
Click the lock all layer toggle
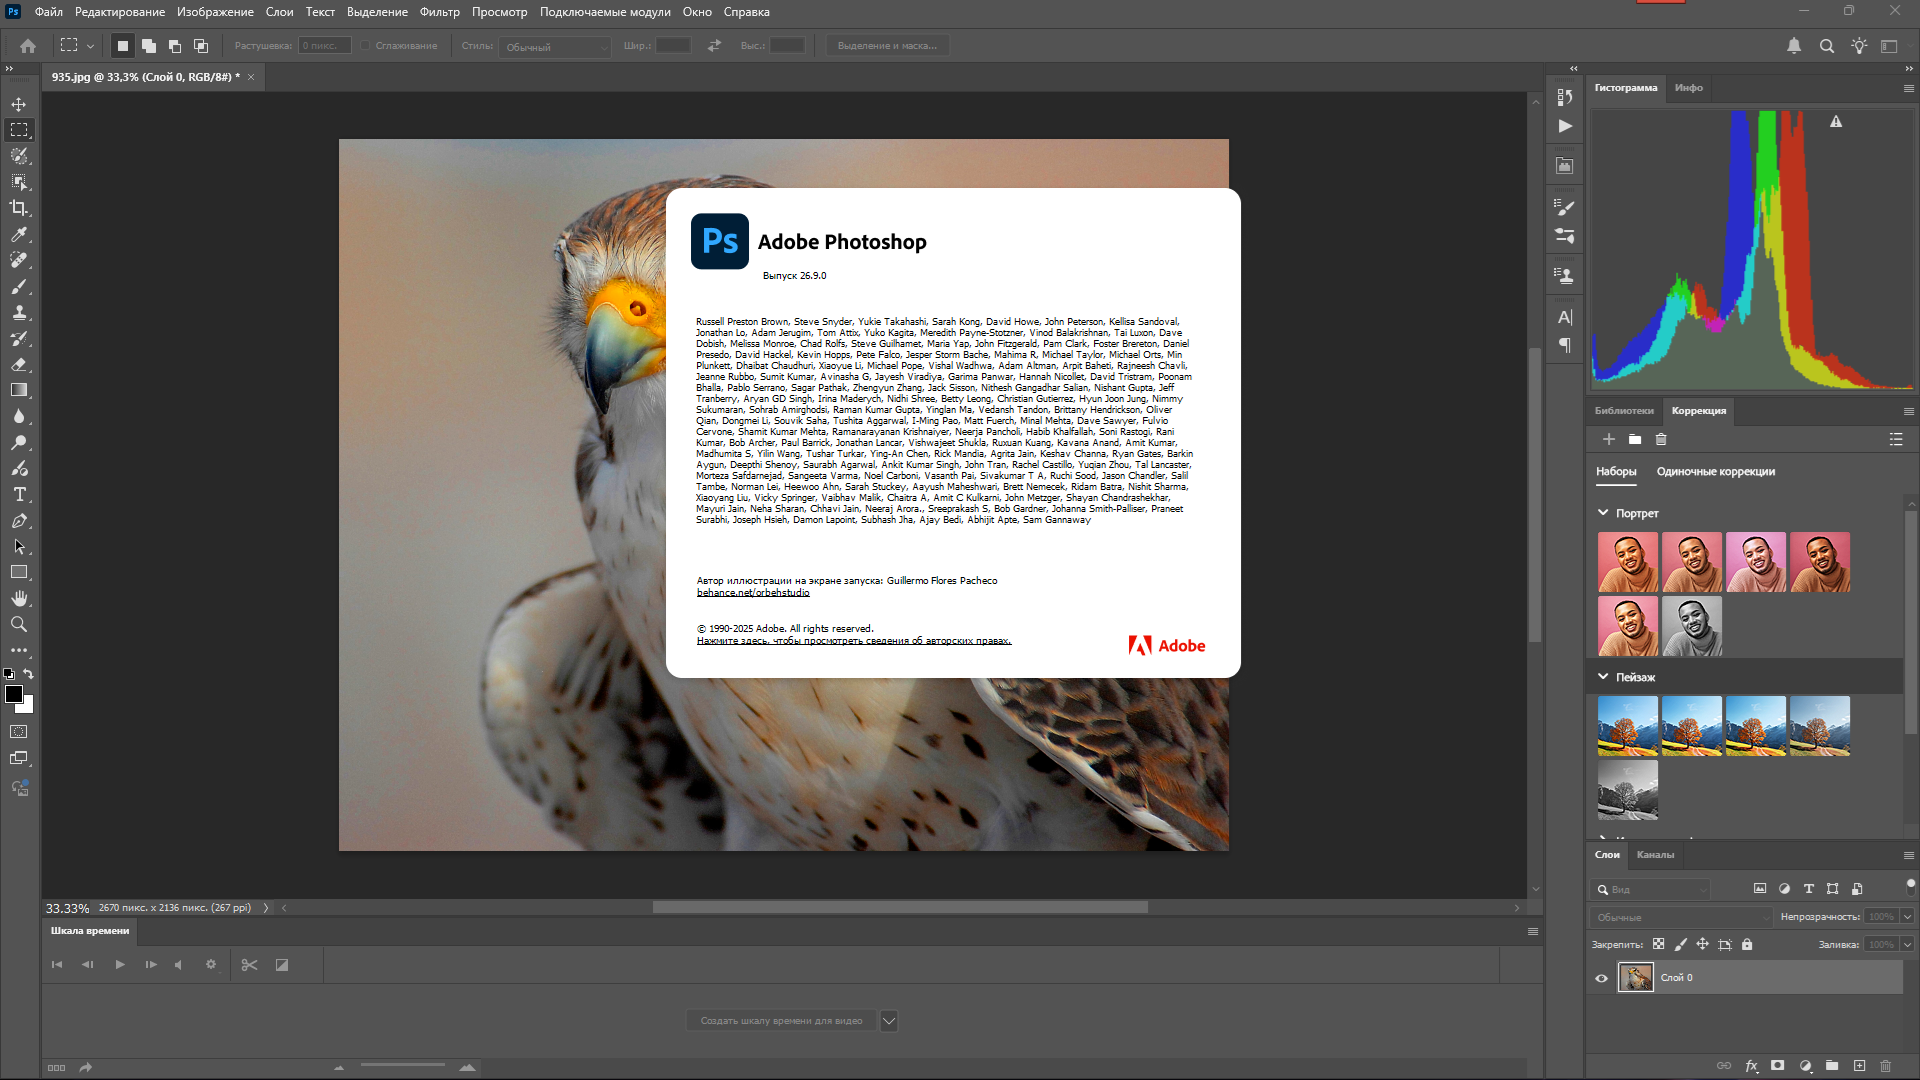tap(1747, 944)
